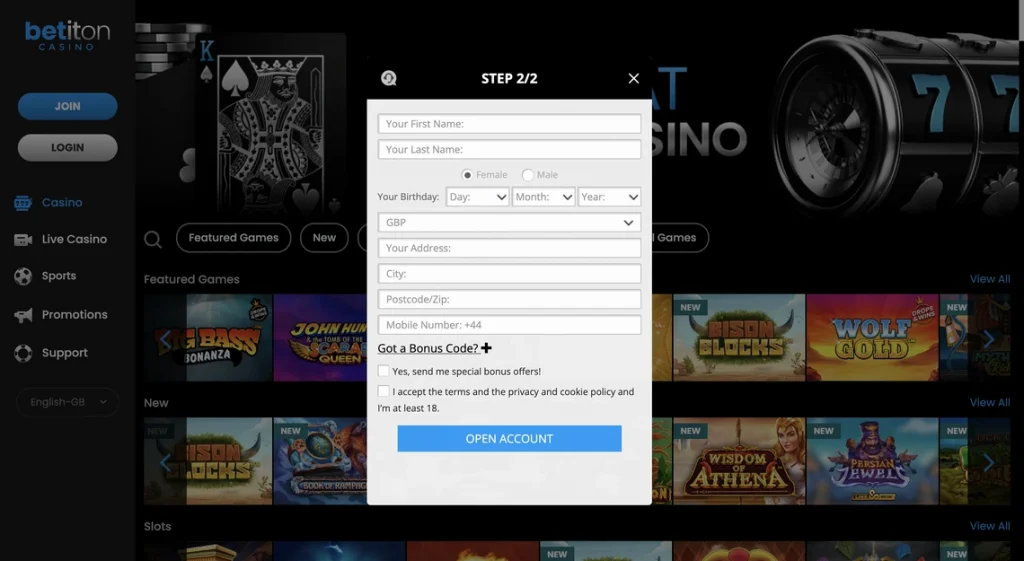
Task: Click right arrow on Featured Games carousel
Action: (989, 338)
